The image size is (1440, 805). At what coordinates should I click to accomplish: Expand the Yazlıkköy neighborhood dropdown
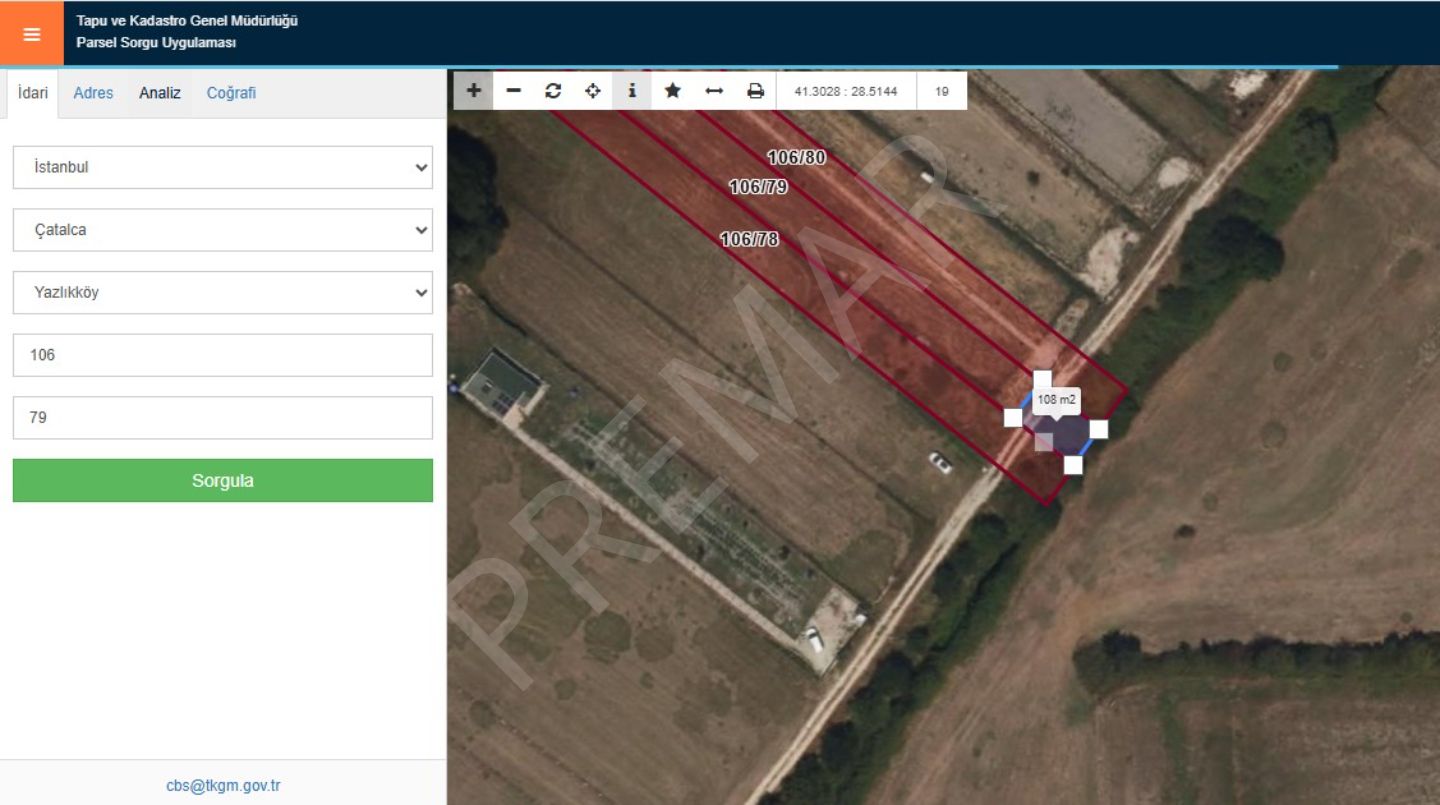(x=222, y=293)
